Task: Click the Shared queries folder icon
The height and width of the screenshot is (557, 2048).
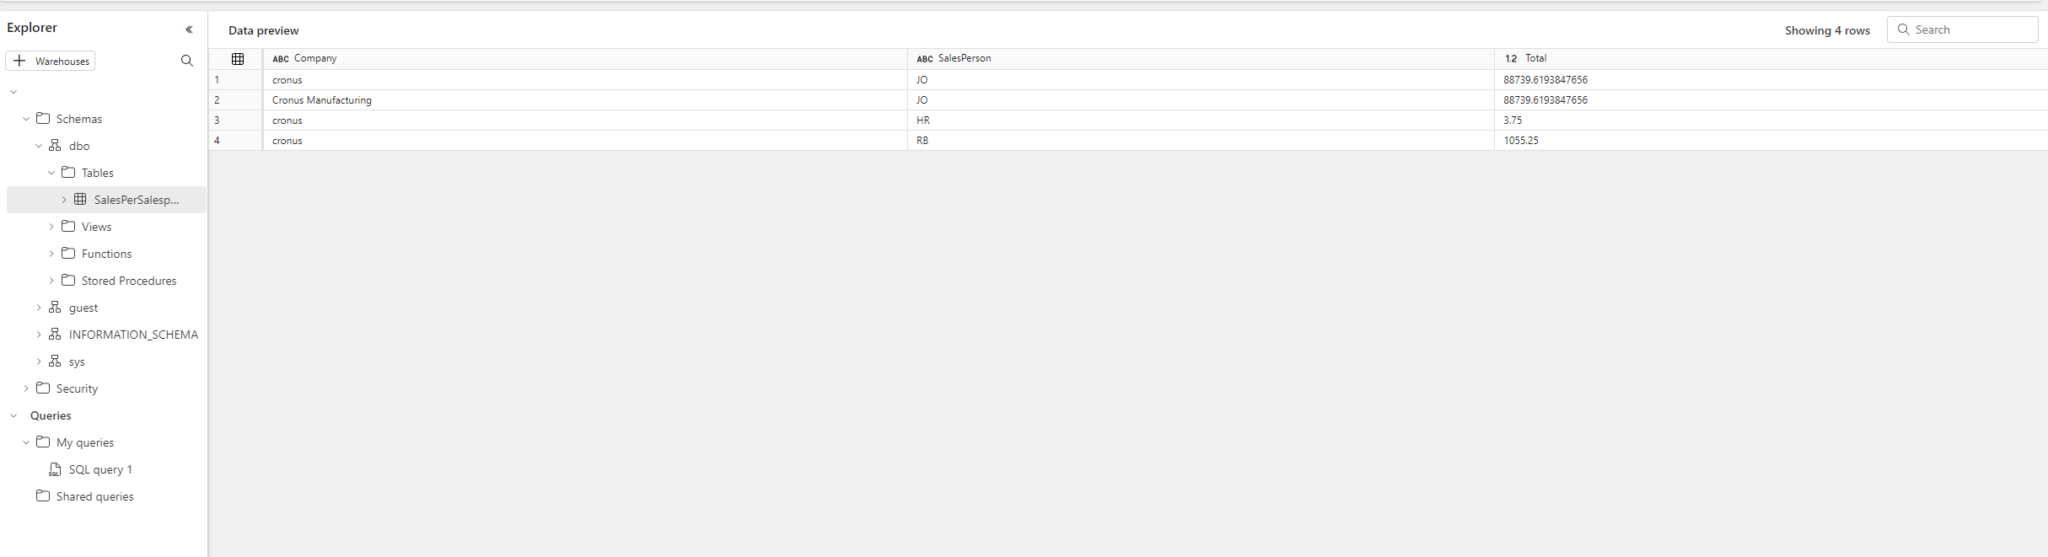Action: (x=43, y=497)
